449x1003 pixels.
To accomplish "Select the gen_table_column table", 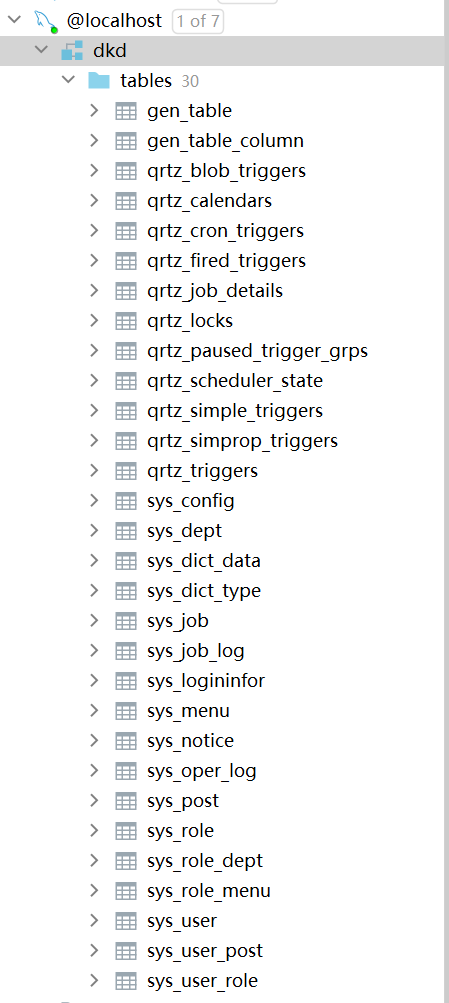I will (225, 141).
